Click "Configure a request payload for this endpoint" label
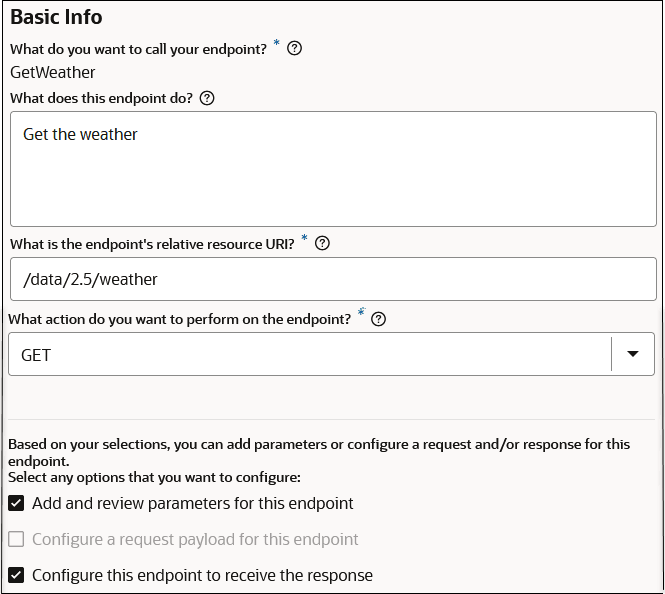This screenshot has height=594, width=665. (x=195, y=539)
